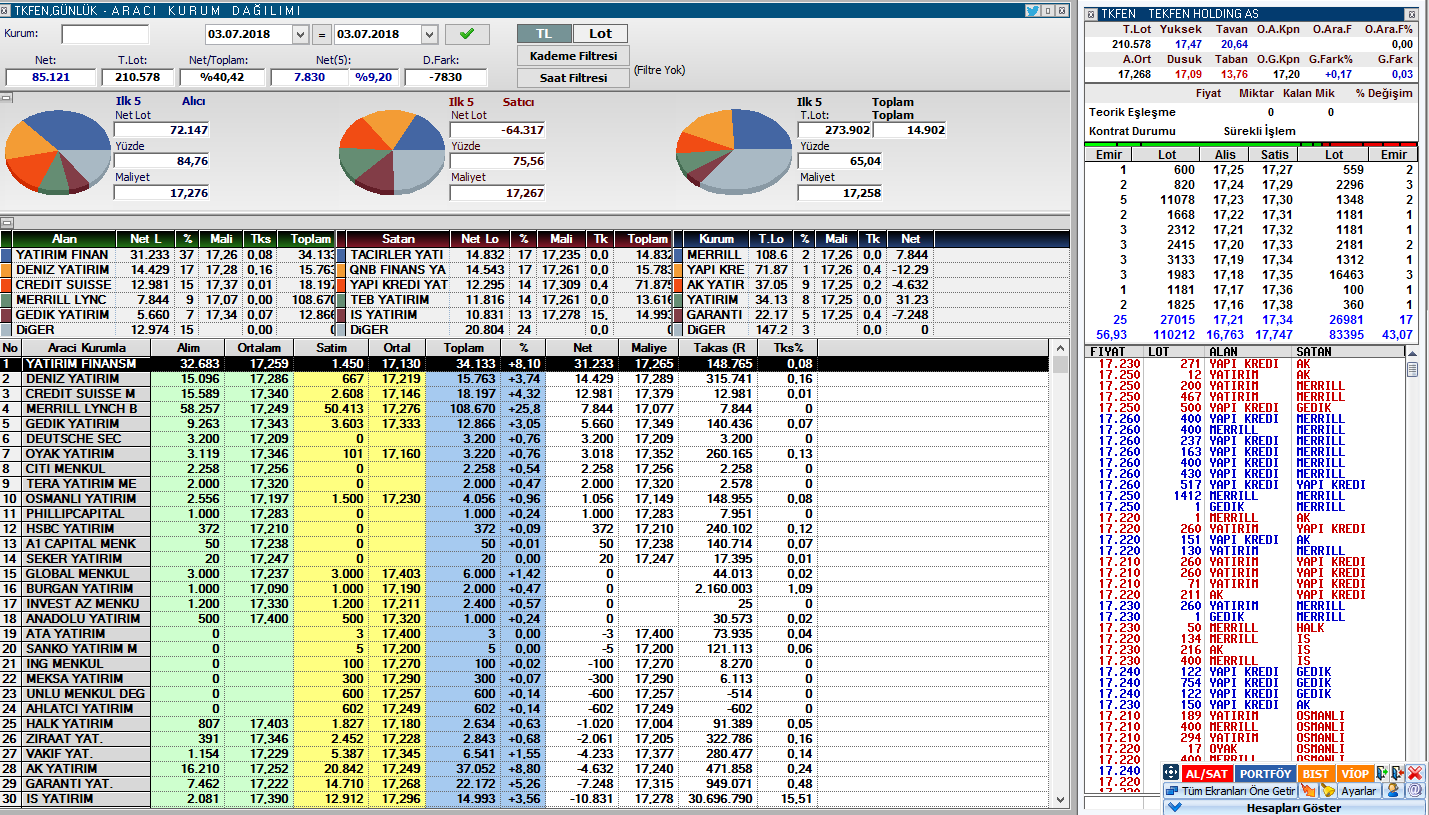Click the red X icon in floating toolbar
Viewport: 1429px width, 815px height.
(x=1415, y=773)
